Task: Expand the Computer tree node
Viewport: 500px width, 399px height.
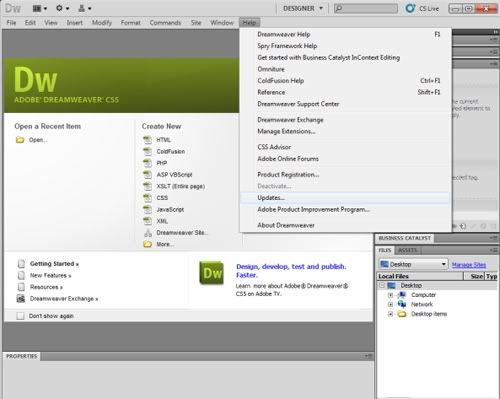Action: coord(390,295)
